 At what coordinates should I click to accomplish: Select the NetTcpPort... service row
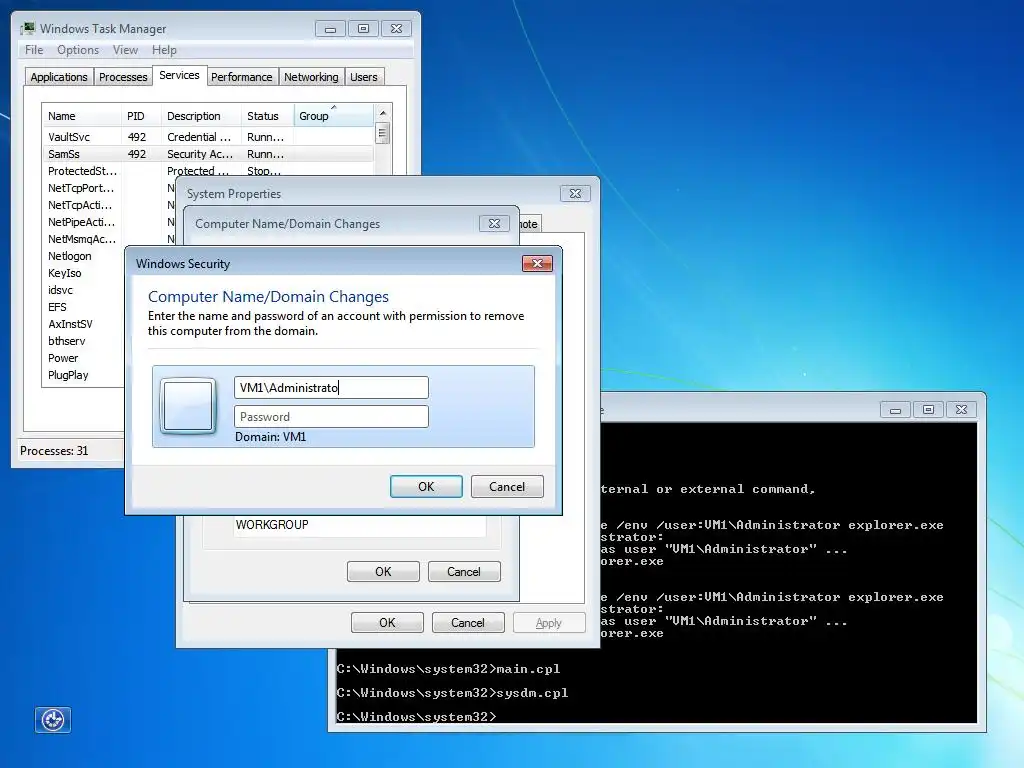click(x=83, y=188)
